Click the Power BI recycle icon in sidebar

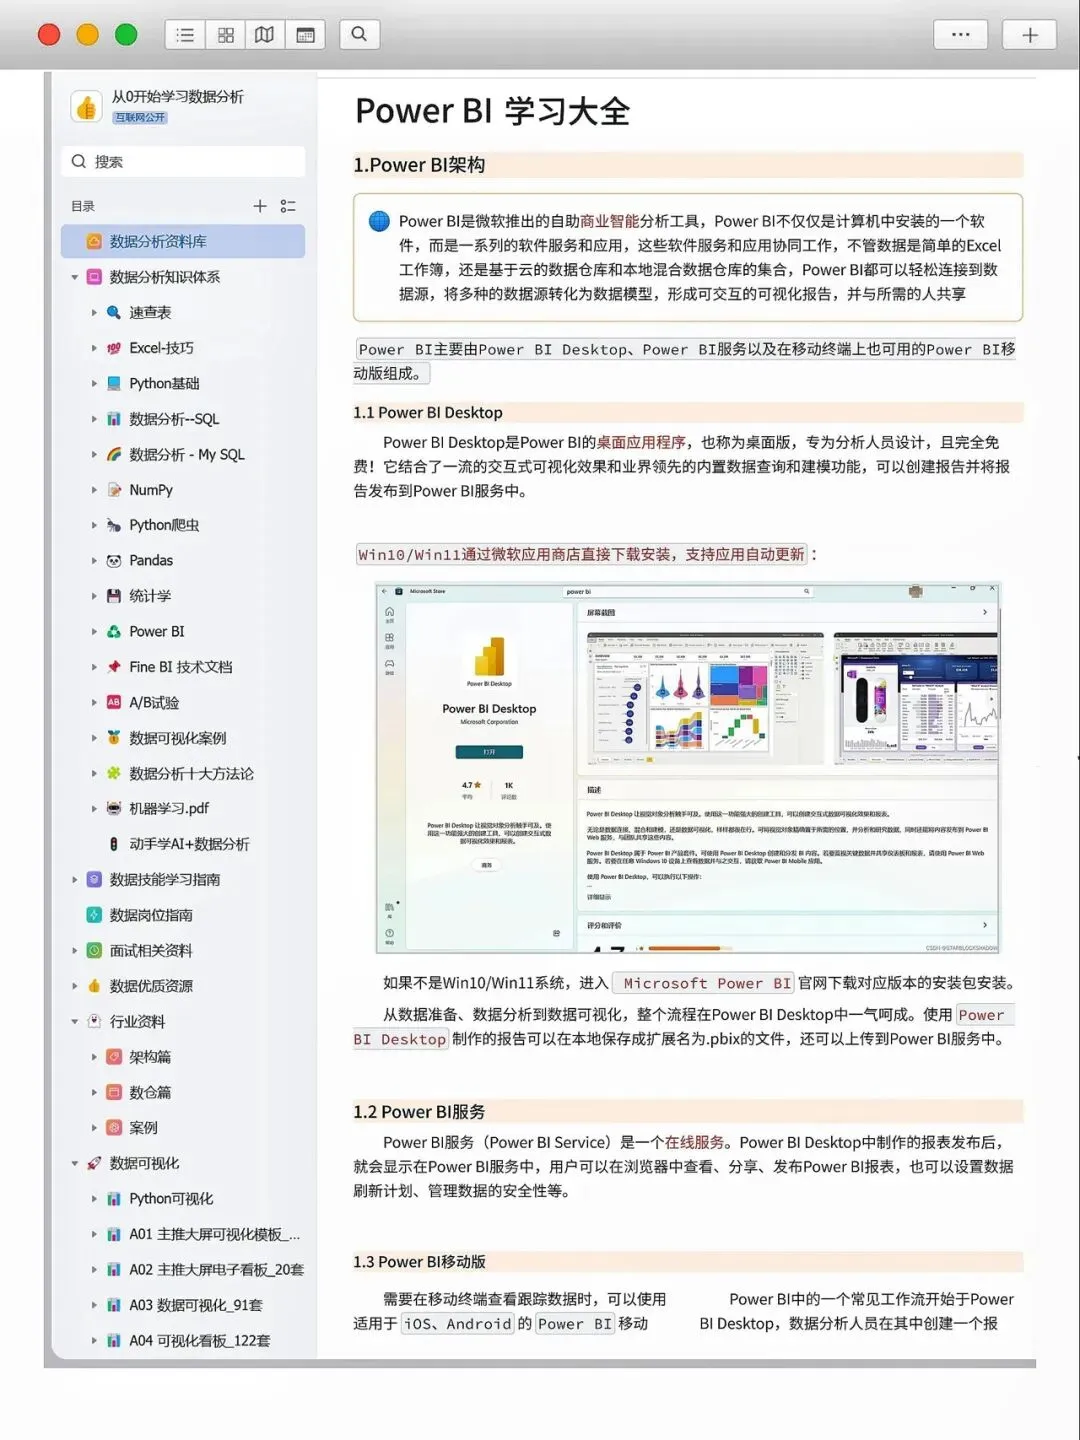click(x=114, y=632)
